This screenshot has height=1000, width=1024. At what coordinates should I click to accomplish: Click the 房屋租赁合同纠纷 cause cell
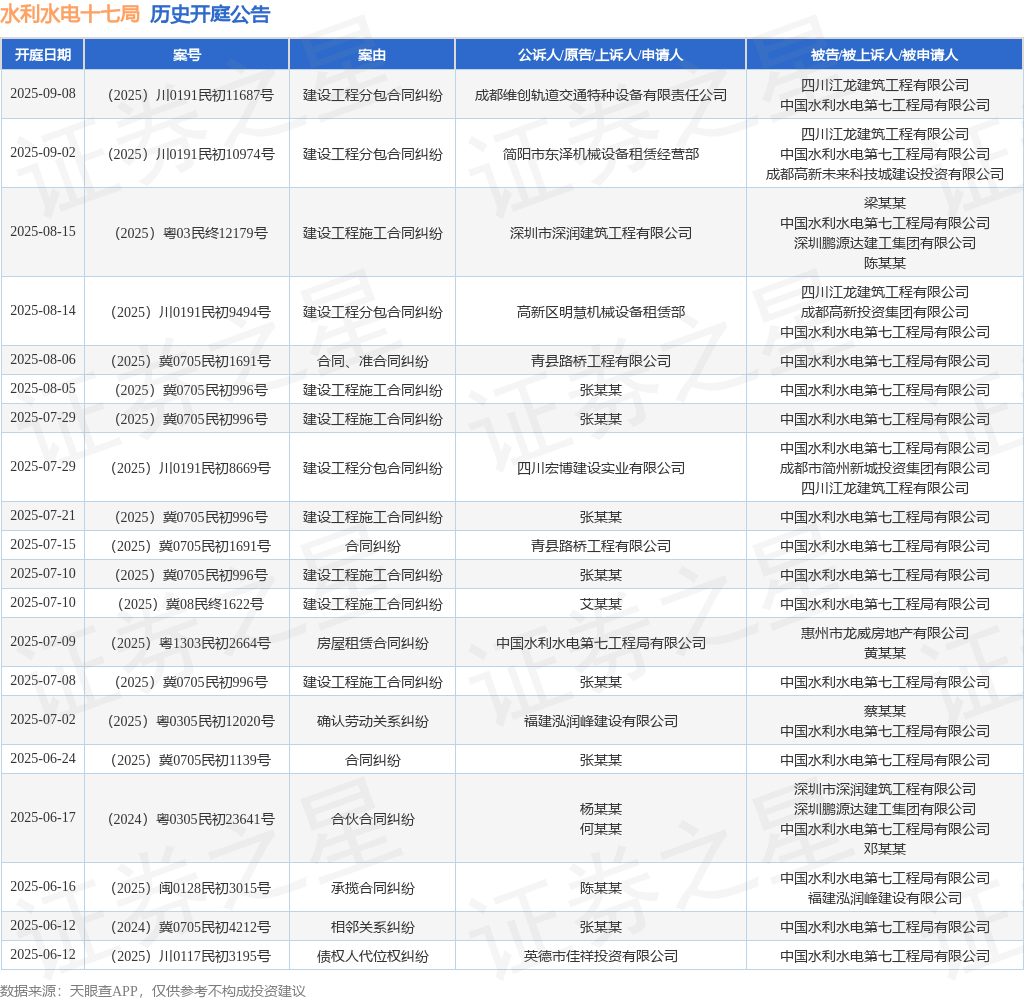[x=372, y=643]
